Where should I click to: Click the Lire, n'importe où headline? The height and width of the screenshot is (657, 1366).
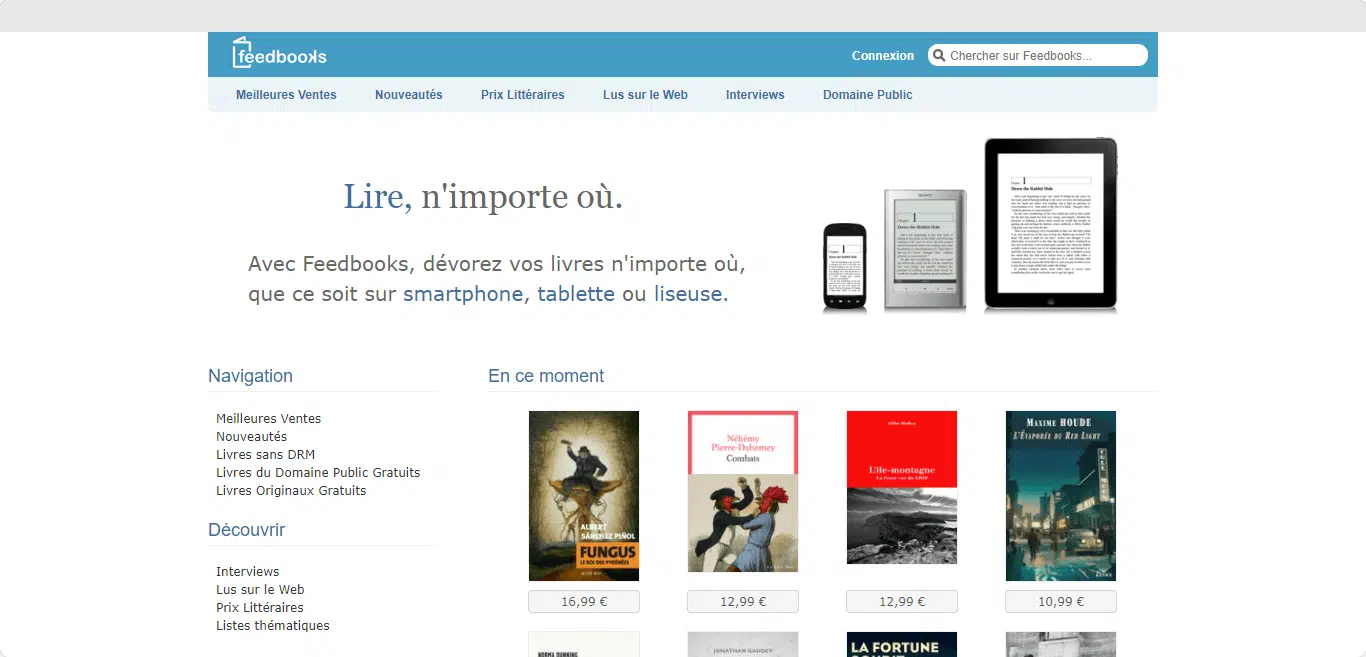point(483,197)
